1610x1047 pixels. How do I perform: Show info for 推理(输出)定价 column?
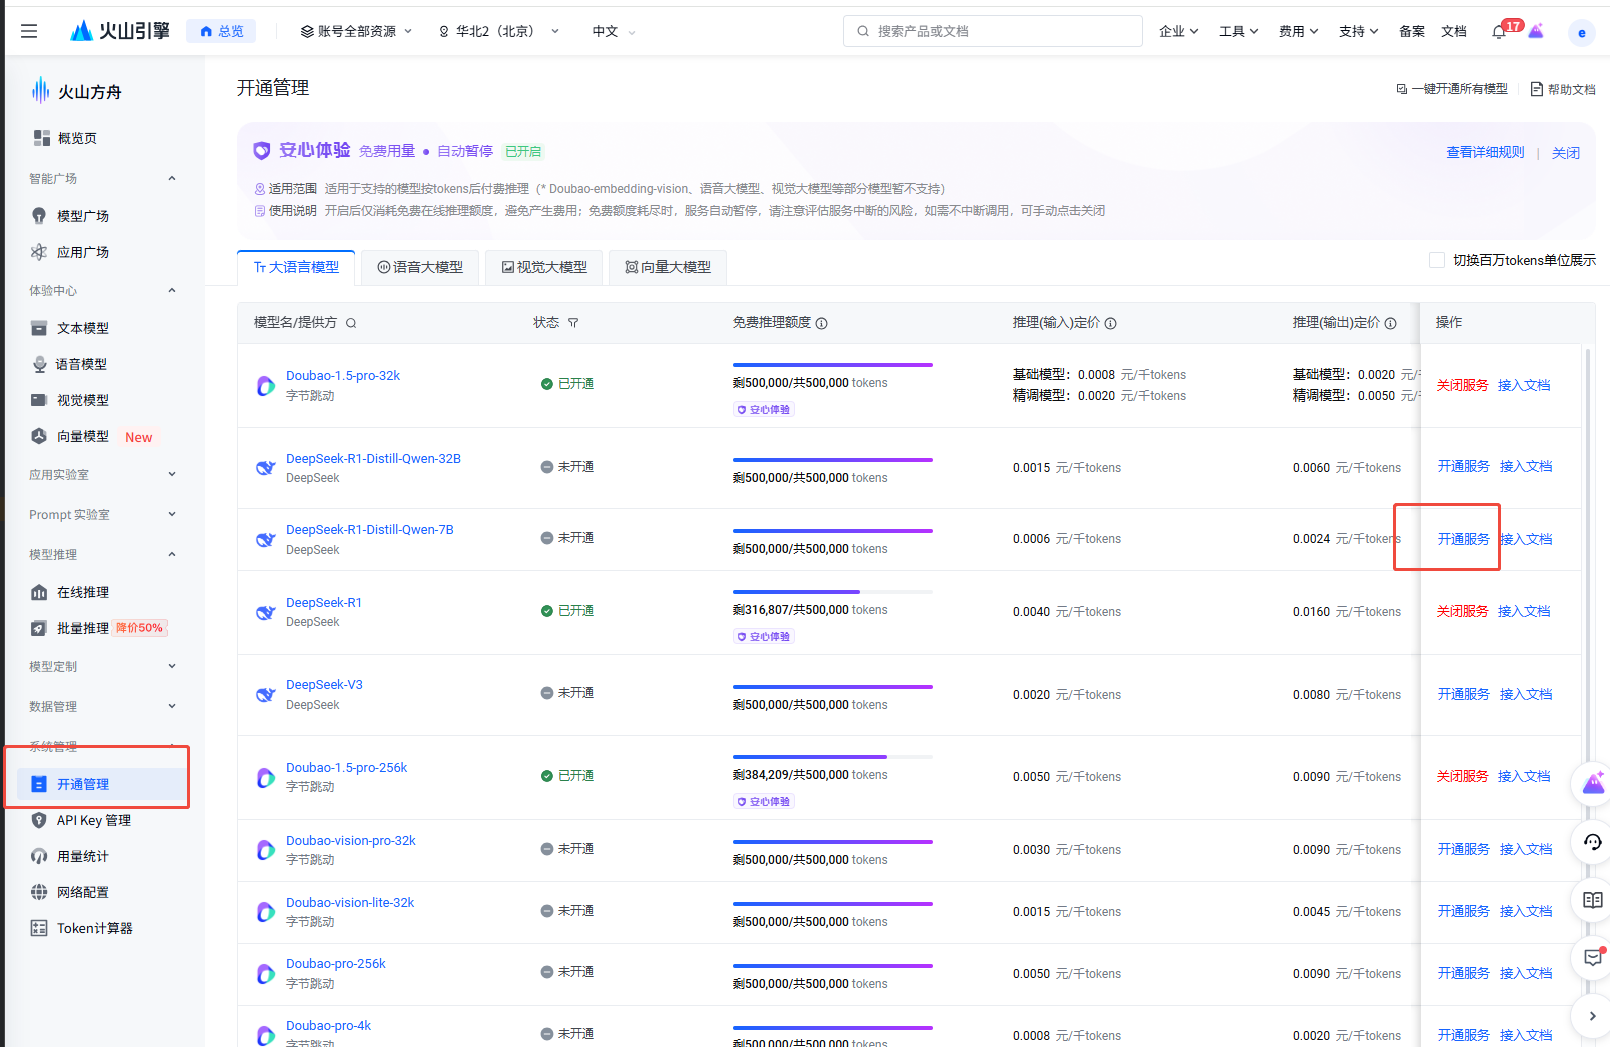click(1391, 323)
